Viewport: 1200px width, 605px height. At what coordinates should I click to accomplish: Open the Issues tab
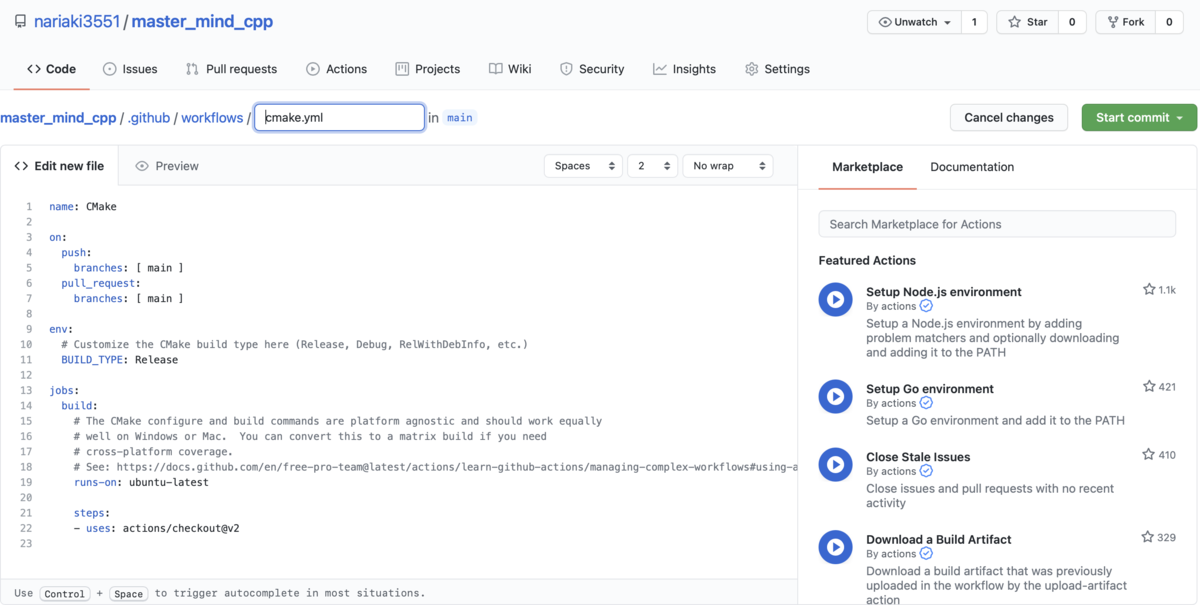[130, 69]
